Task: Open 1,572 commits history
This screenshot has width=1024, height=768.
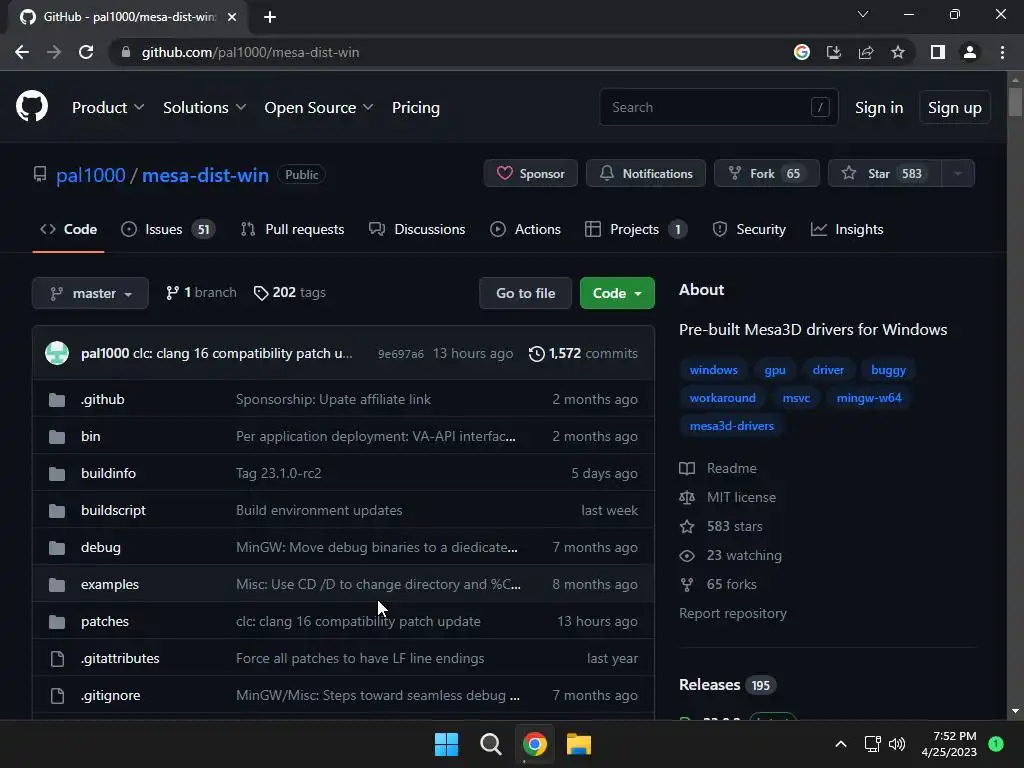Action: pyautogui.click(x=583, y=353)
